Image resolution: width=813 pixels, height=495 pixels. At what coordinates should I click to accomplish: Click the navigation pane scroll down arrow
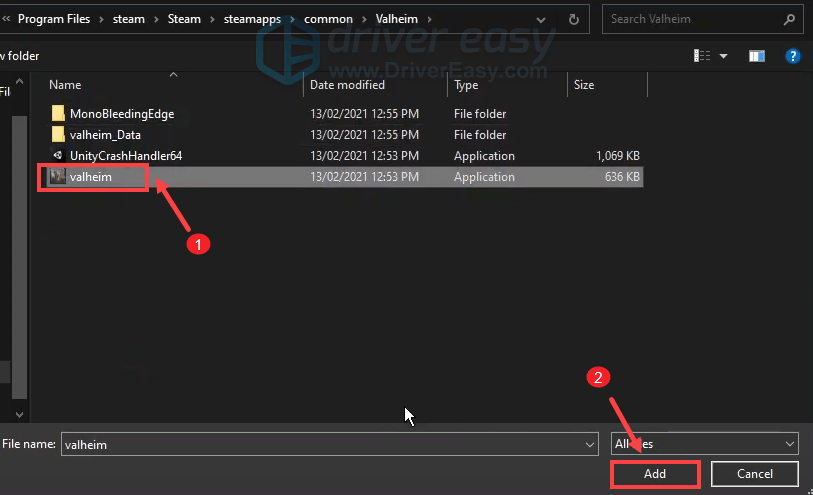19,415
